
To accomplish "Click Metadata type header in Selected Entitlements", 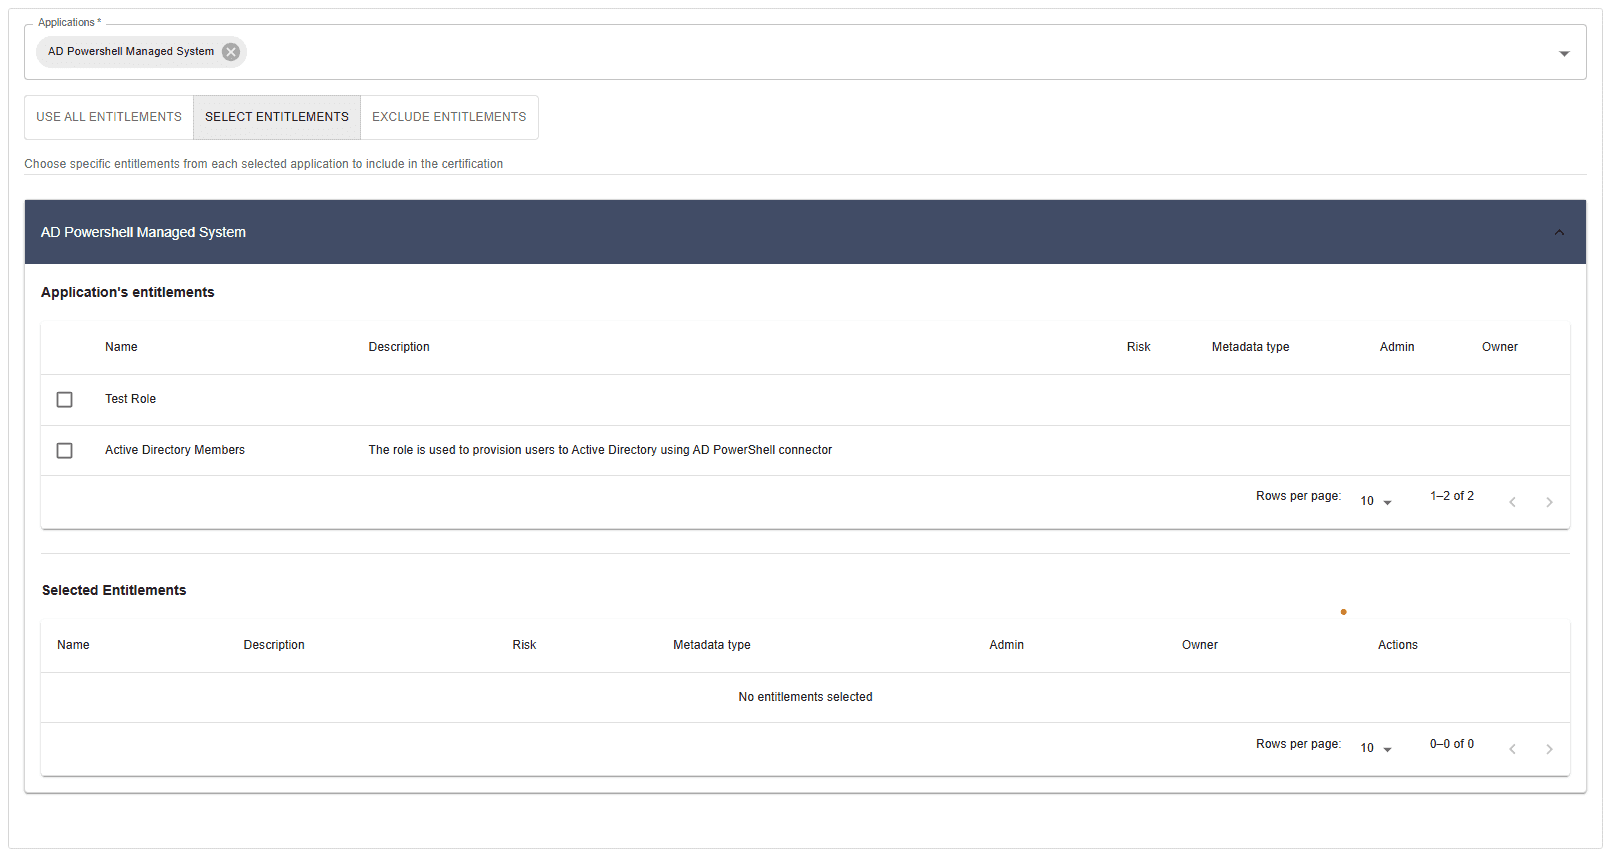I will [711, 645].
